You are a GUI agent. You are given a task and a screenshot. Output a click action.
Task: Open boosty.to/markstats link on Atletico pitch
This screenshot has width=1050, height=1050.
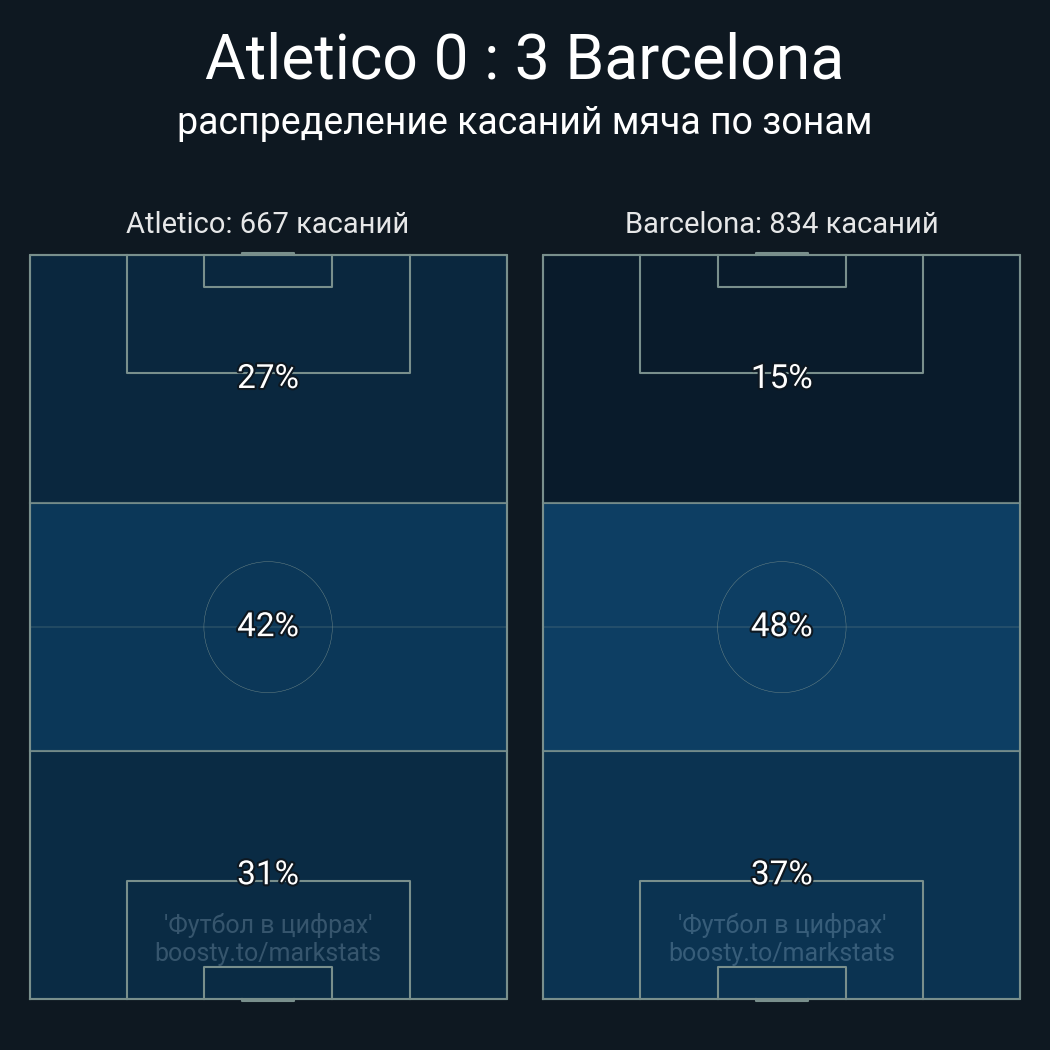click(x=268, y=952)
